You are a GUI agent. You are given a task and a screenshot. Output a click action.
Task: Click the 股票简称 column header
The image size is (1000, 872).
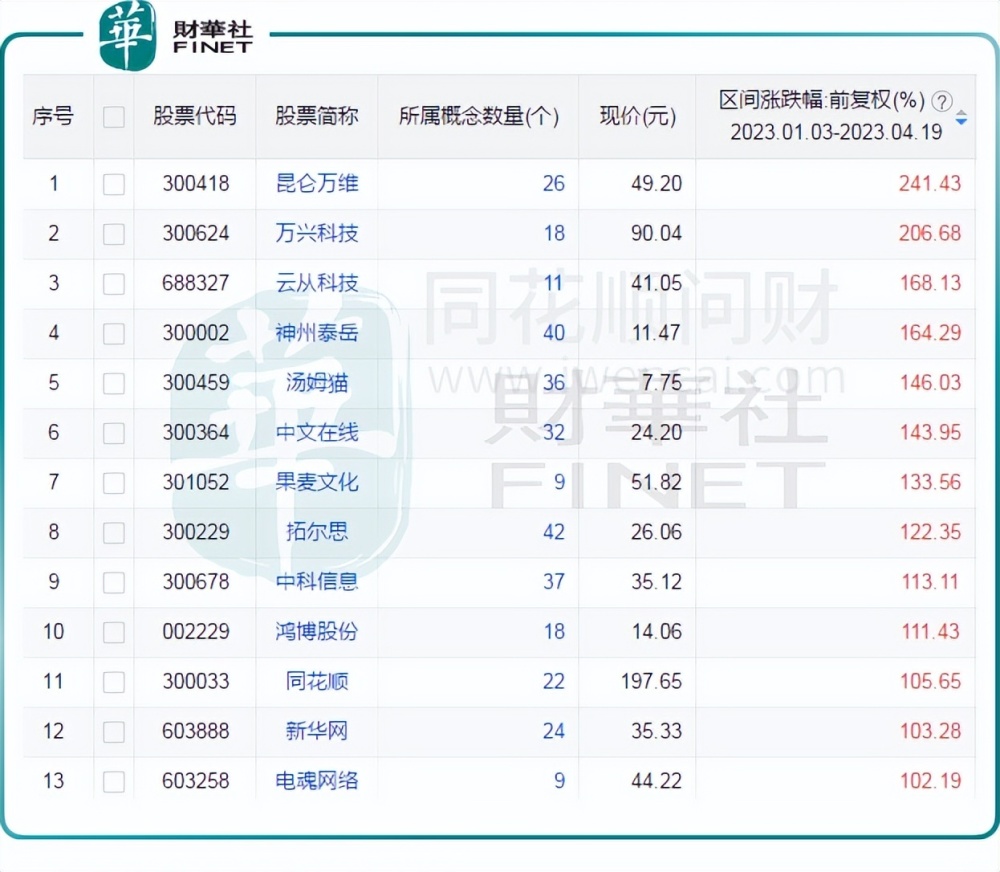point(317,116)
